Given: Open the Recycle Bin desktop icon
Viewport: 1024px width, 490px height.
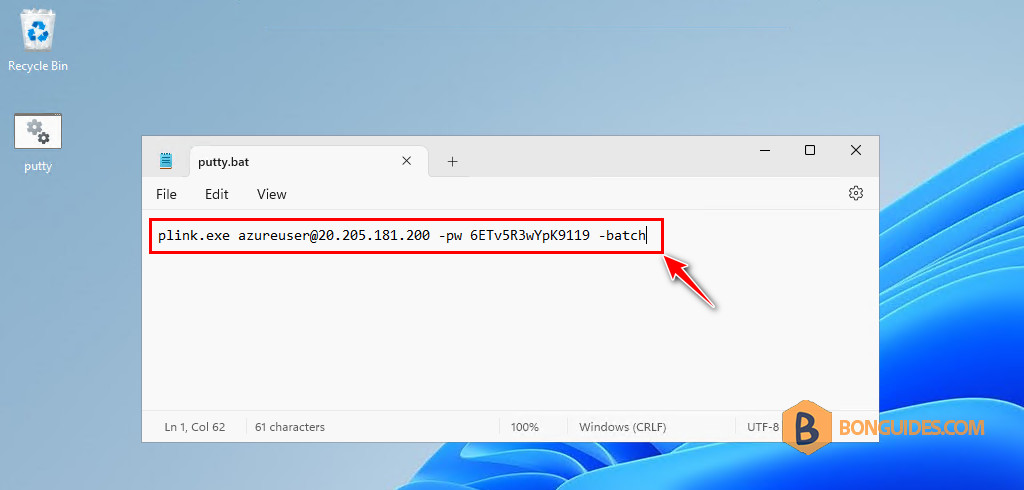Looking at the screenshot, I should (38, 31).
